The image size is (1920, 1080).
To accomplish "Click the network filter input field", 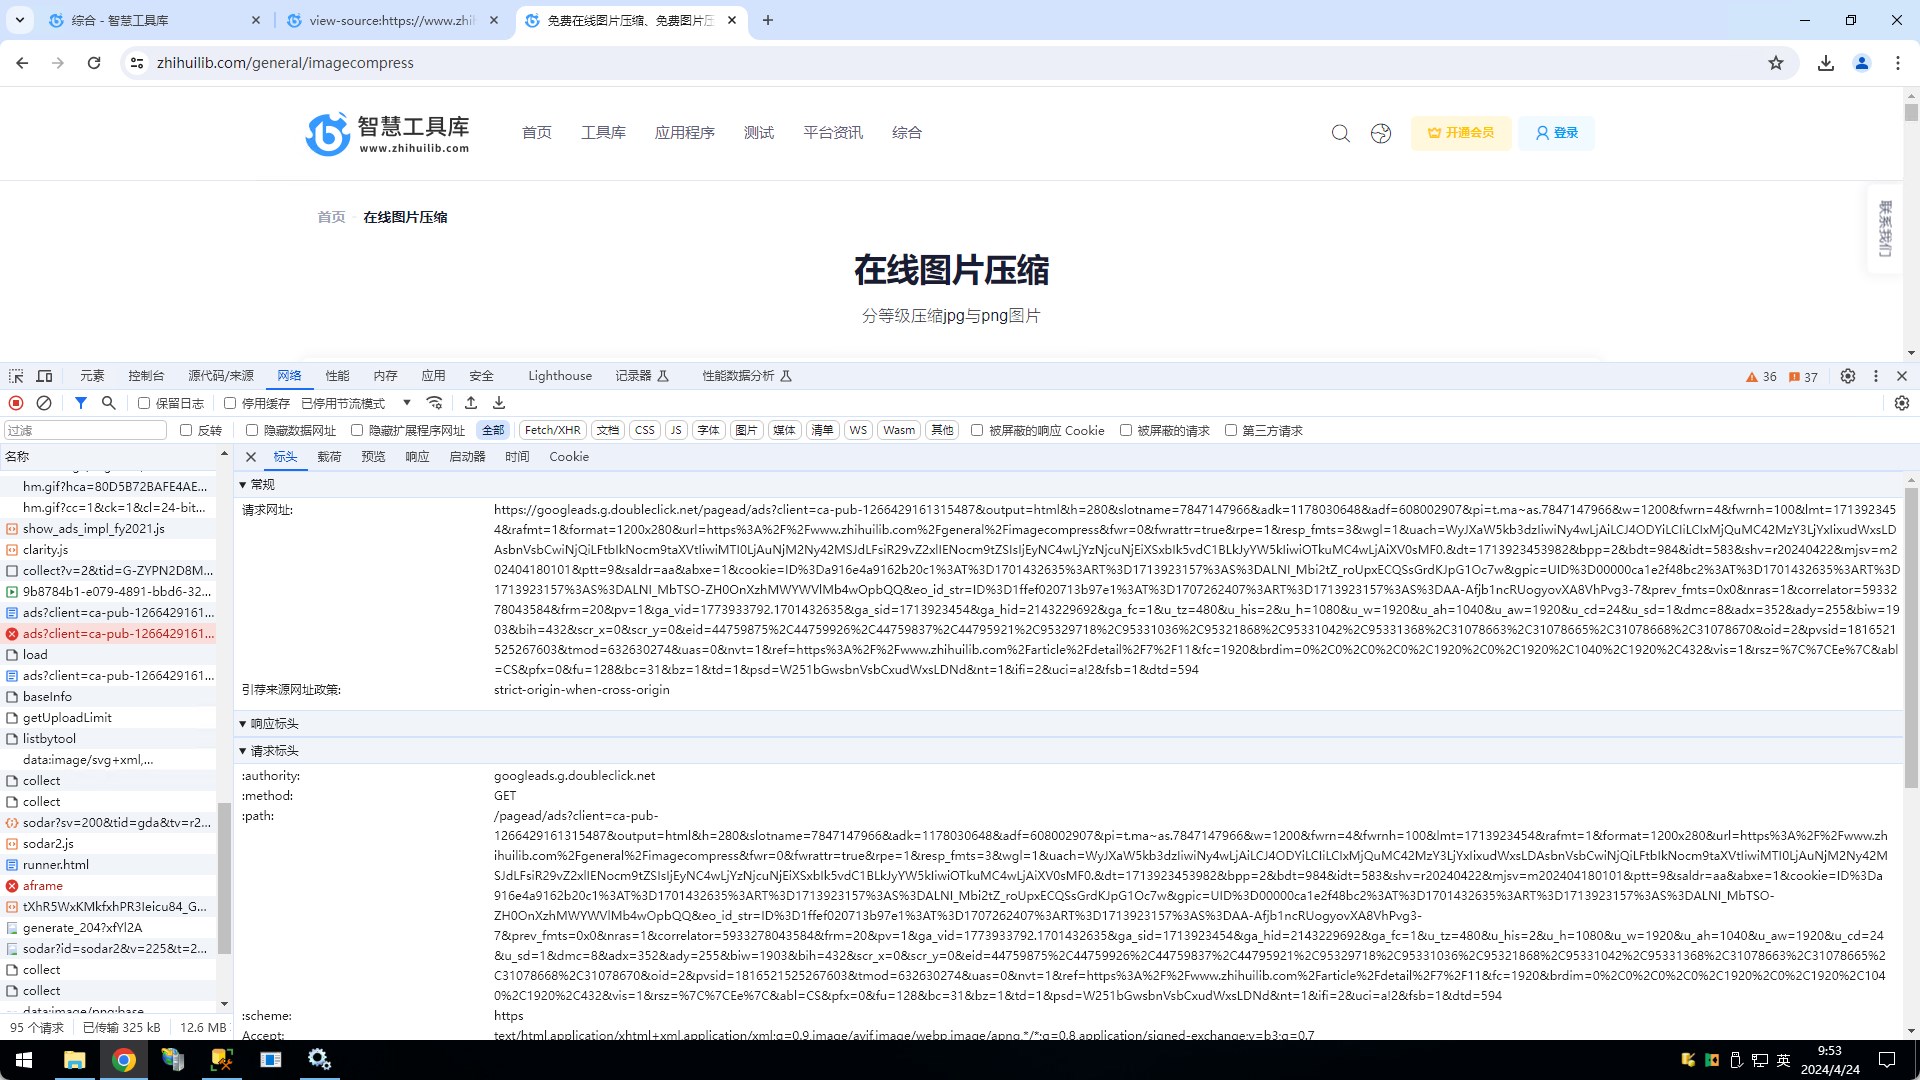I will (85, 431).
